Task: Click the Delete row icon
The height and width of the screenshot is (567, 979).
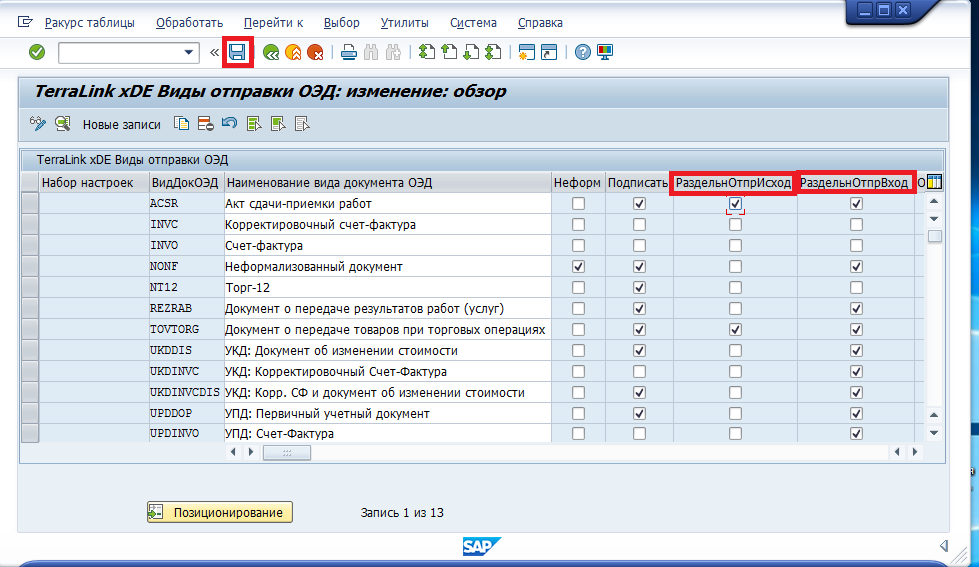Action: tap(205, 124)
